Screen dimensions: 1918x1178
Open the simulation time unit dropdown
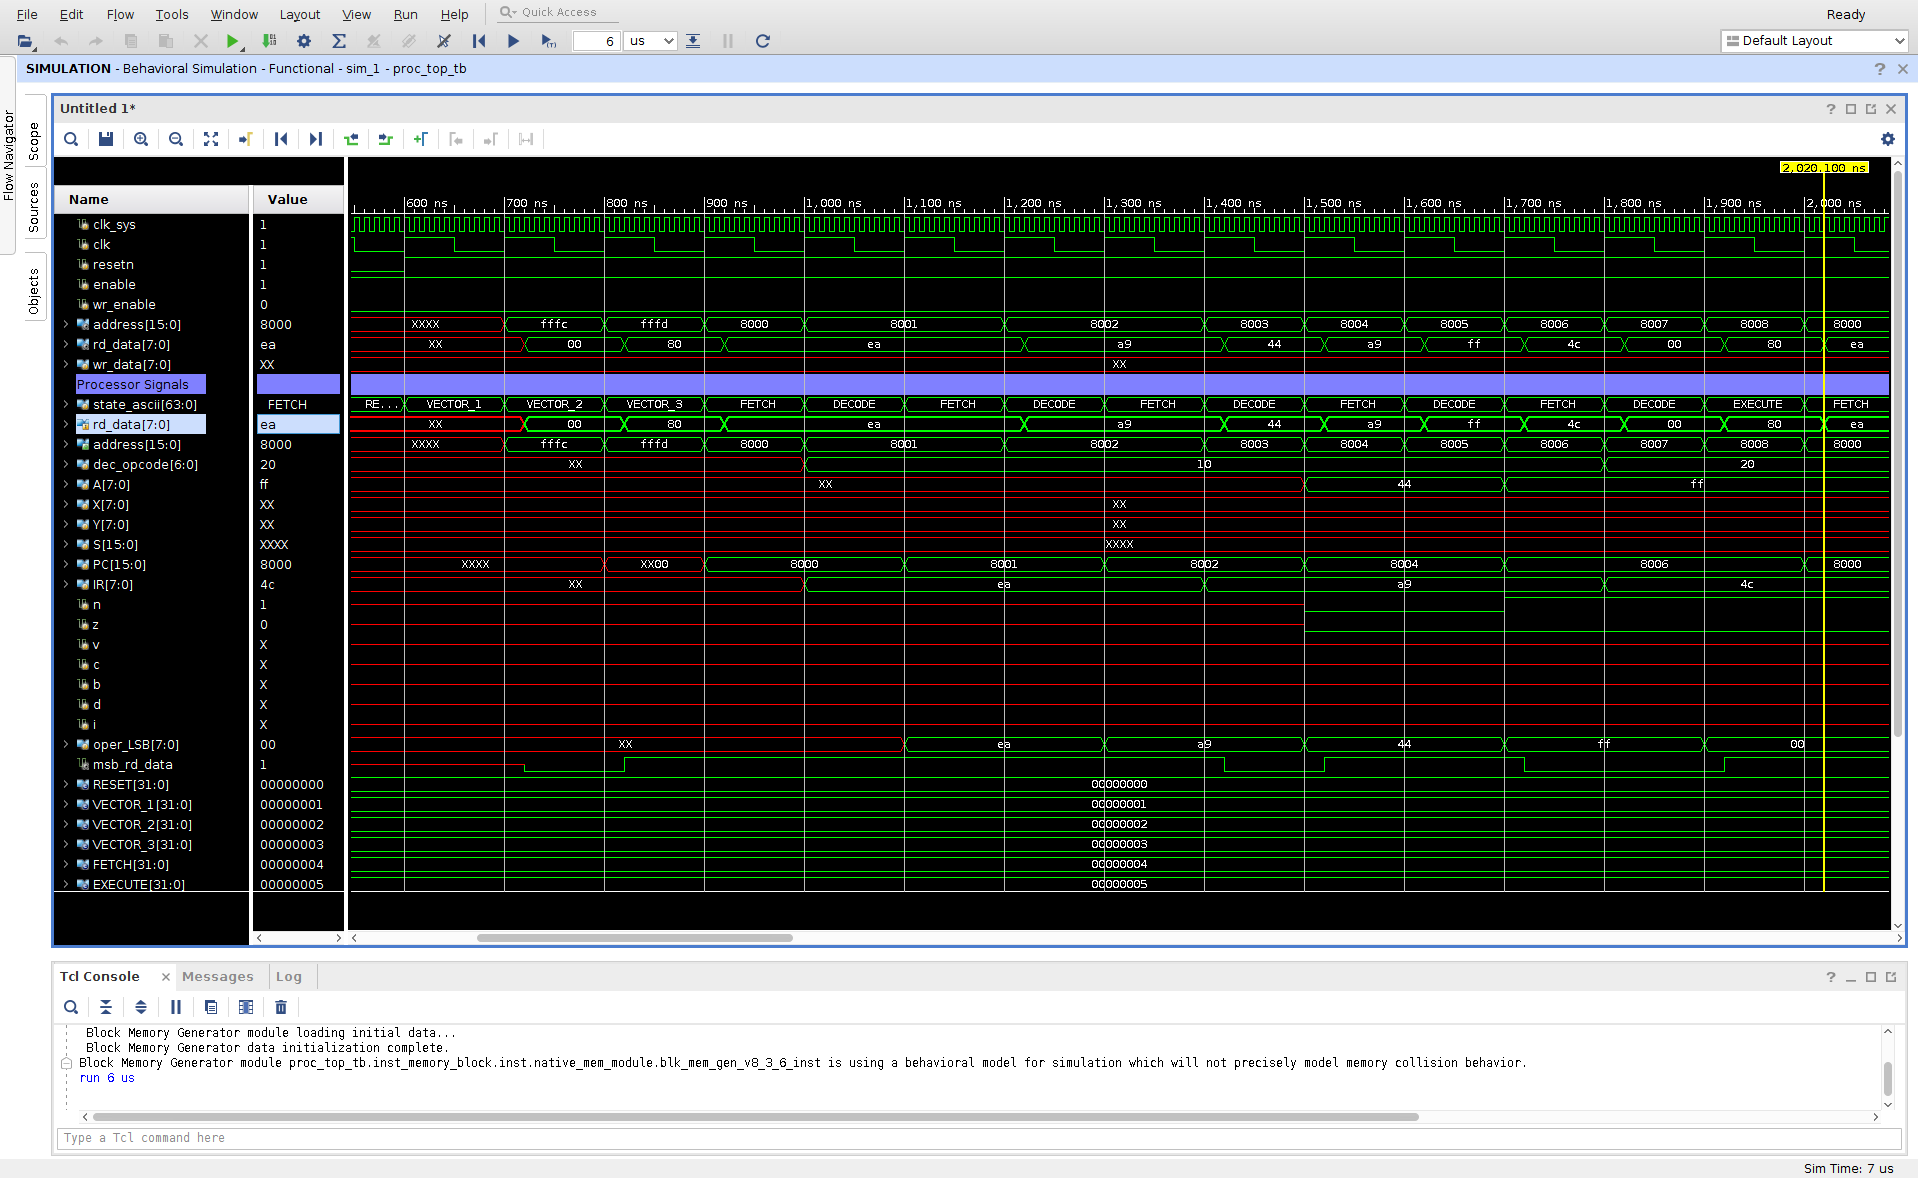(650, 41)
